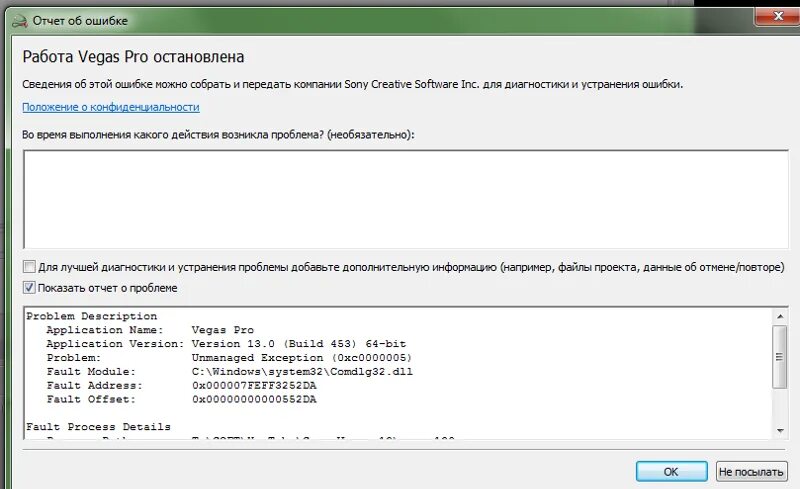The width and height of the screenshot is (800, 489).
Task: Click the 'Работа Vegas Pro остановлена' heading
Action: click(133, 57)
